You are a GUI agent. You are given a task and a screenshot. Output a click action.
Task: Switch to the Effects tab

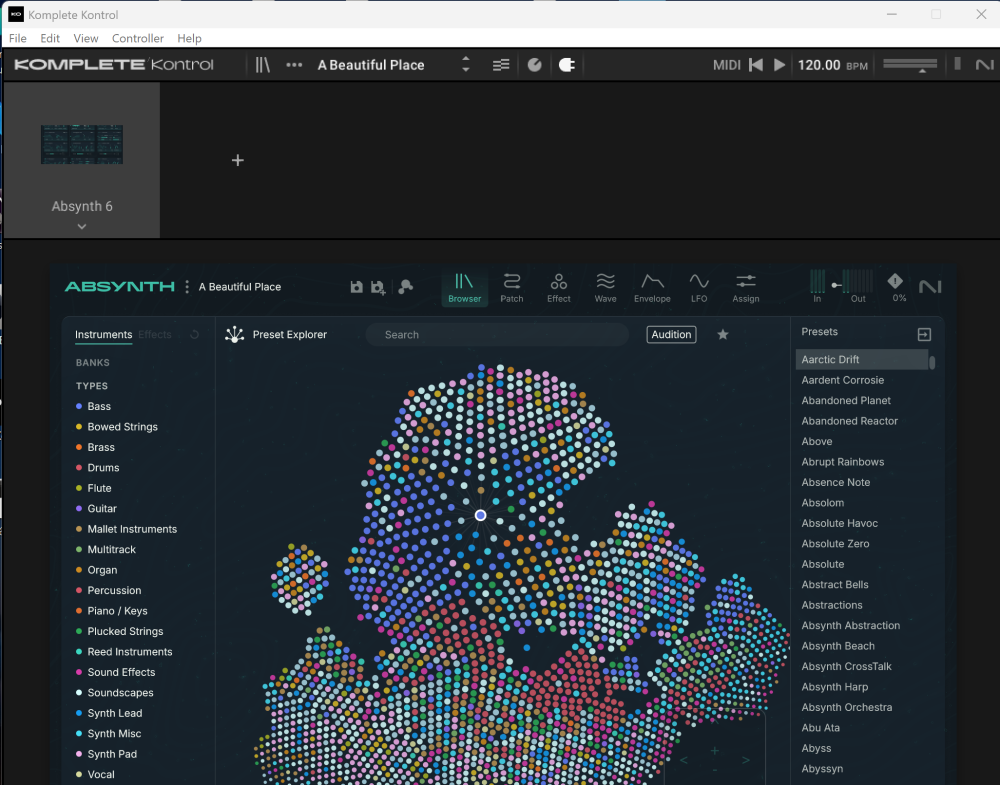click(x=155, y=335)
